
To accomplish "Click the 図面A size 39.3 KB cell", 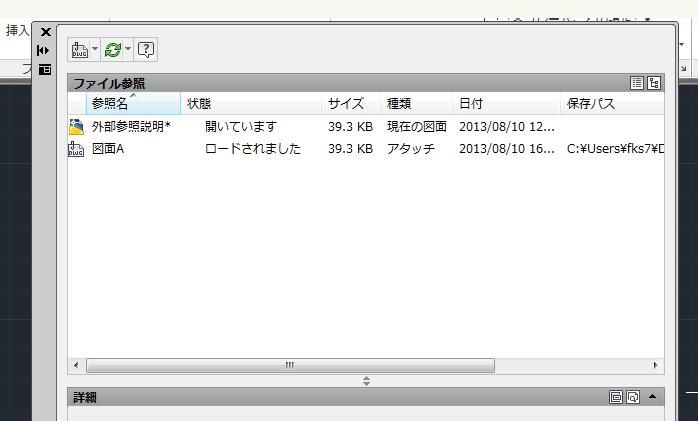I will click(350, 149).
